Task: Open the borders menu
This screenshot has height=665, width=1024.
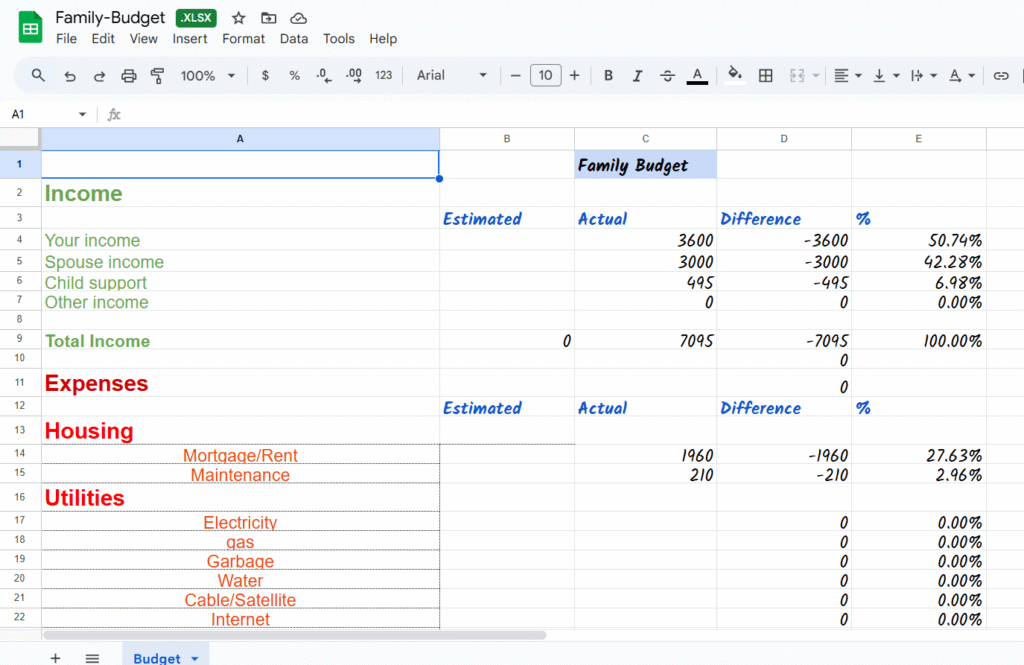Action: click(x=765, y=76)
